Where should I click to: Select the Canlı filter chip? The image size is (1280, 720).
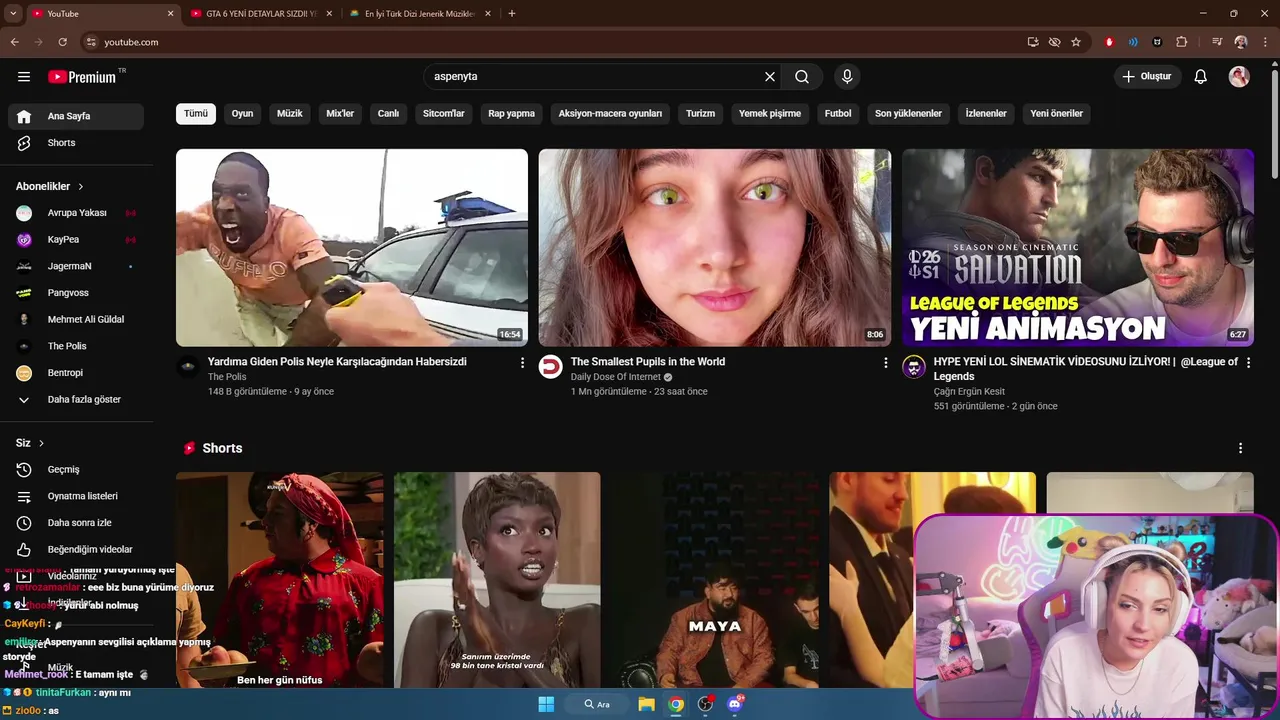pyautogui.click(x=388, y=114)
